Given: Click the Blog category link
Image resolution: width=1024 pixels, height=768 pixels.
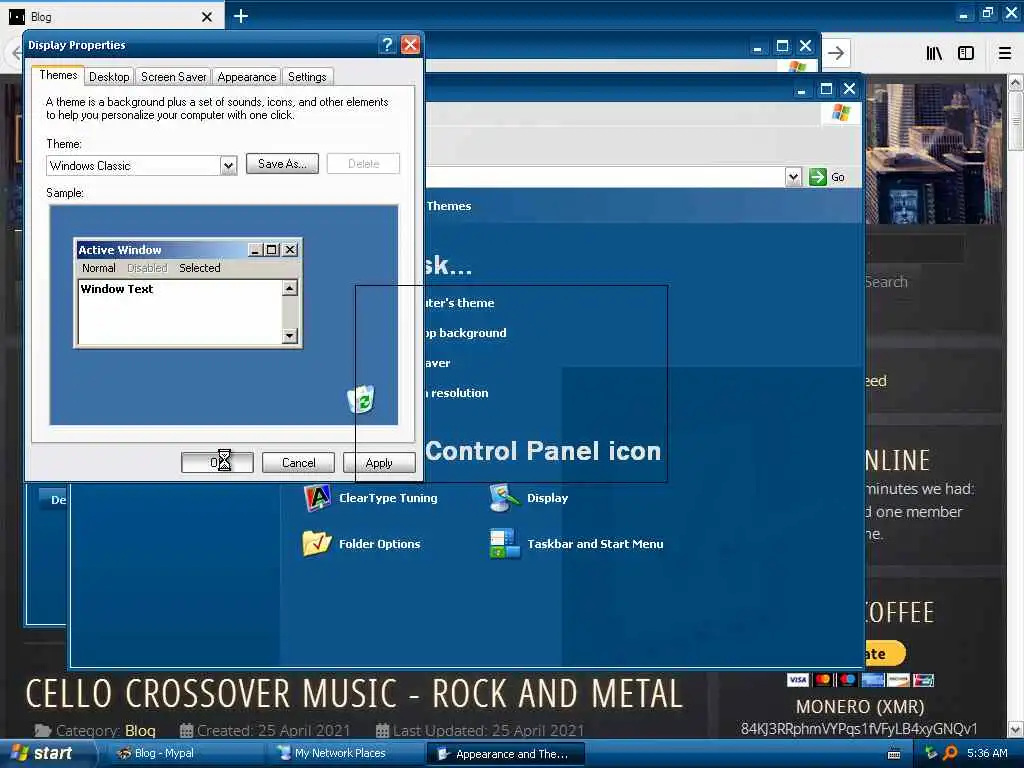Looking at the screenshot, I should [140, 731].
